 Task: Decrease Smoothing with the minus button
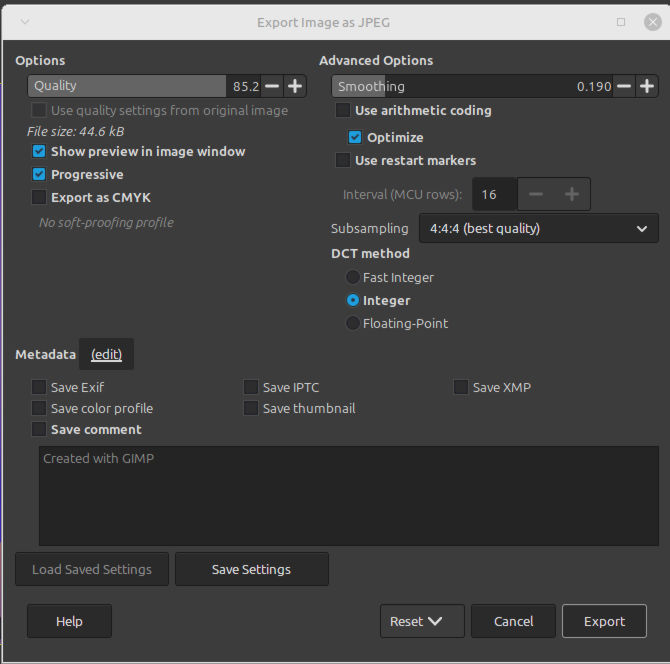coord(624,87)
